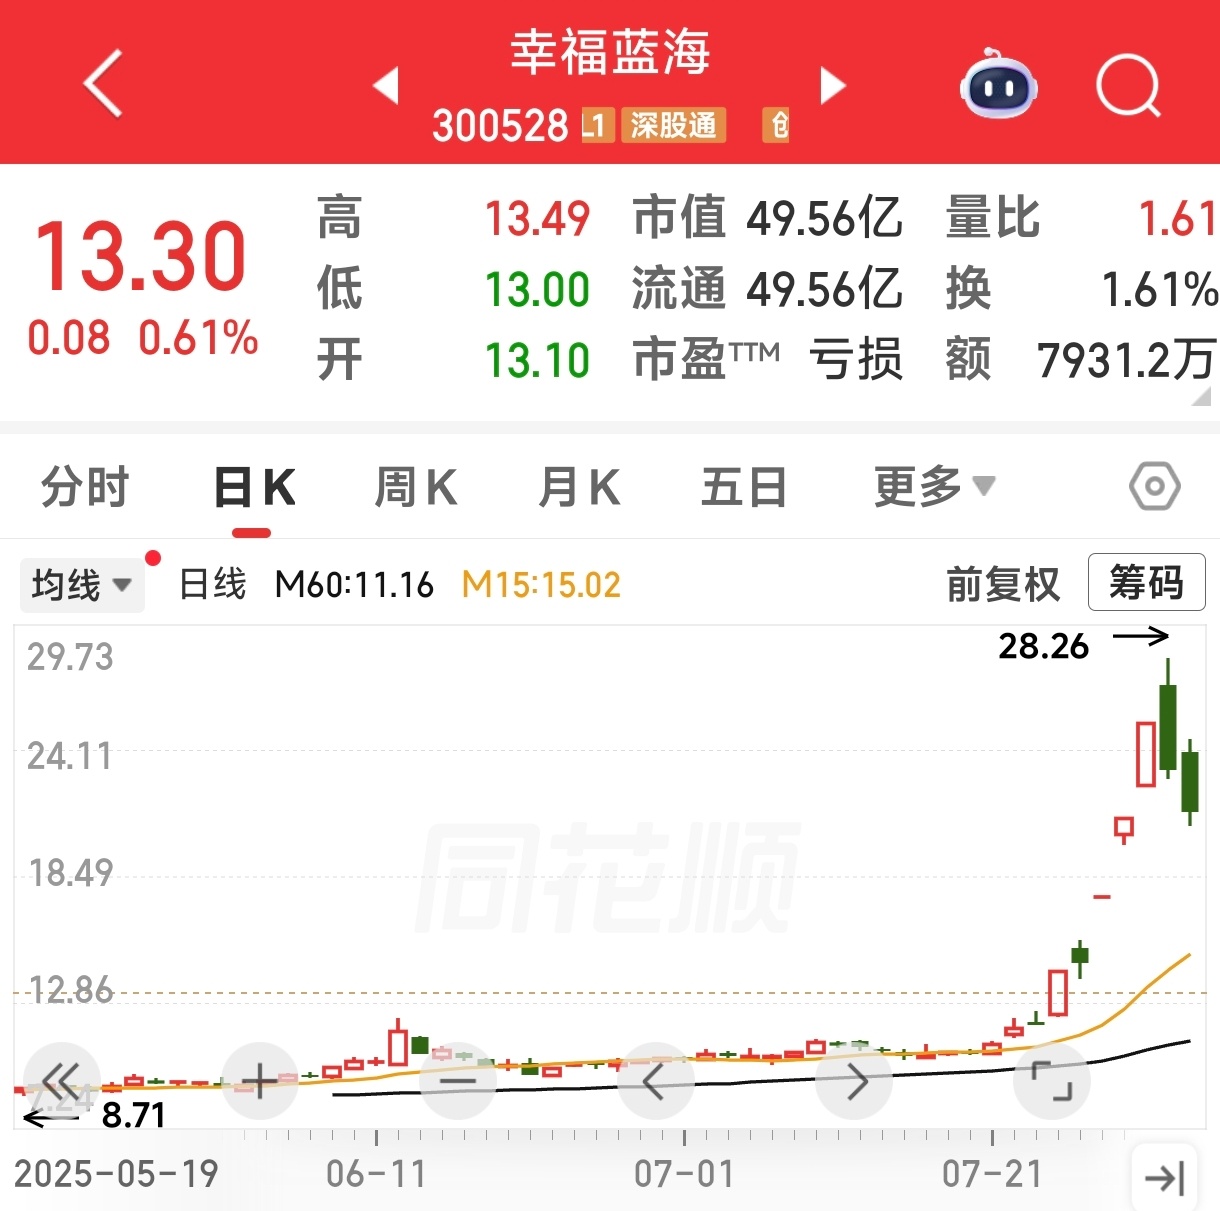Open the 五日 five-day tab
The width and height of the screenshot is (1220, 1211).
(744, 488)
